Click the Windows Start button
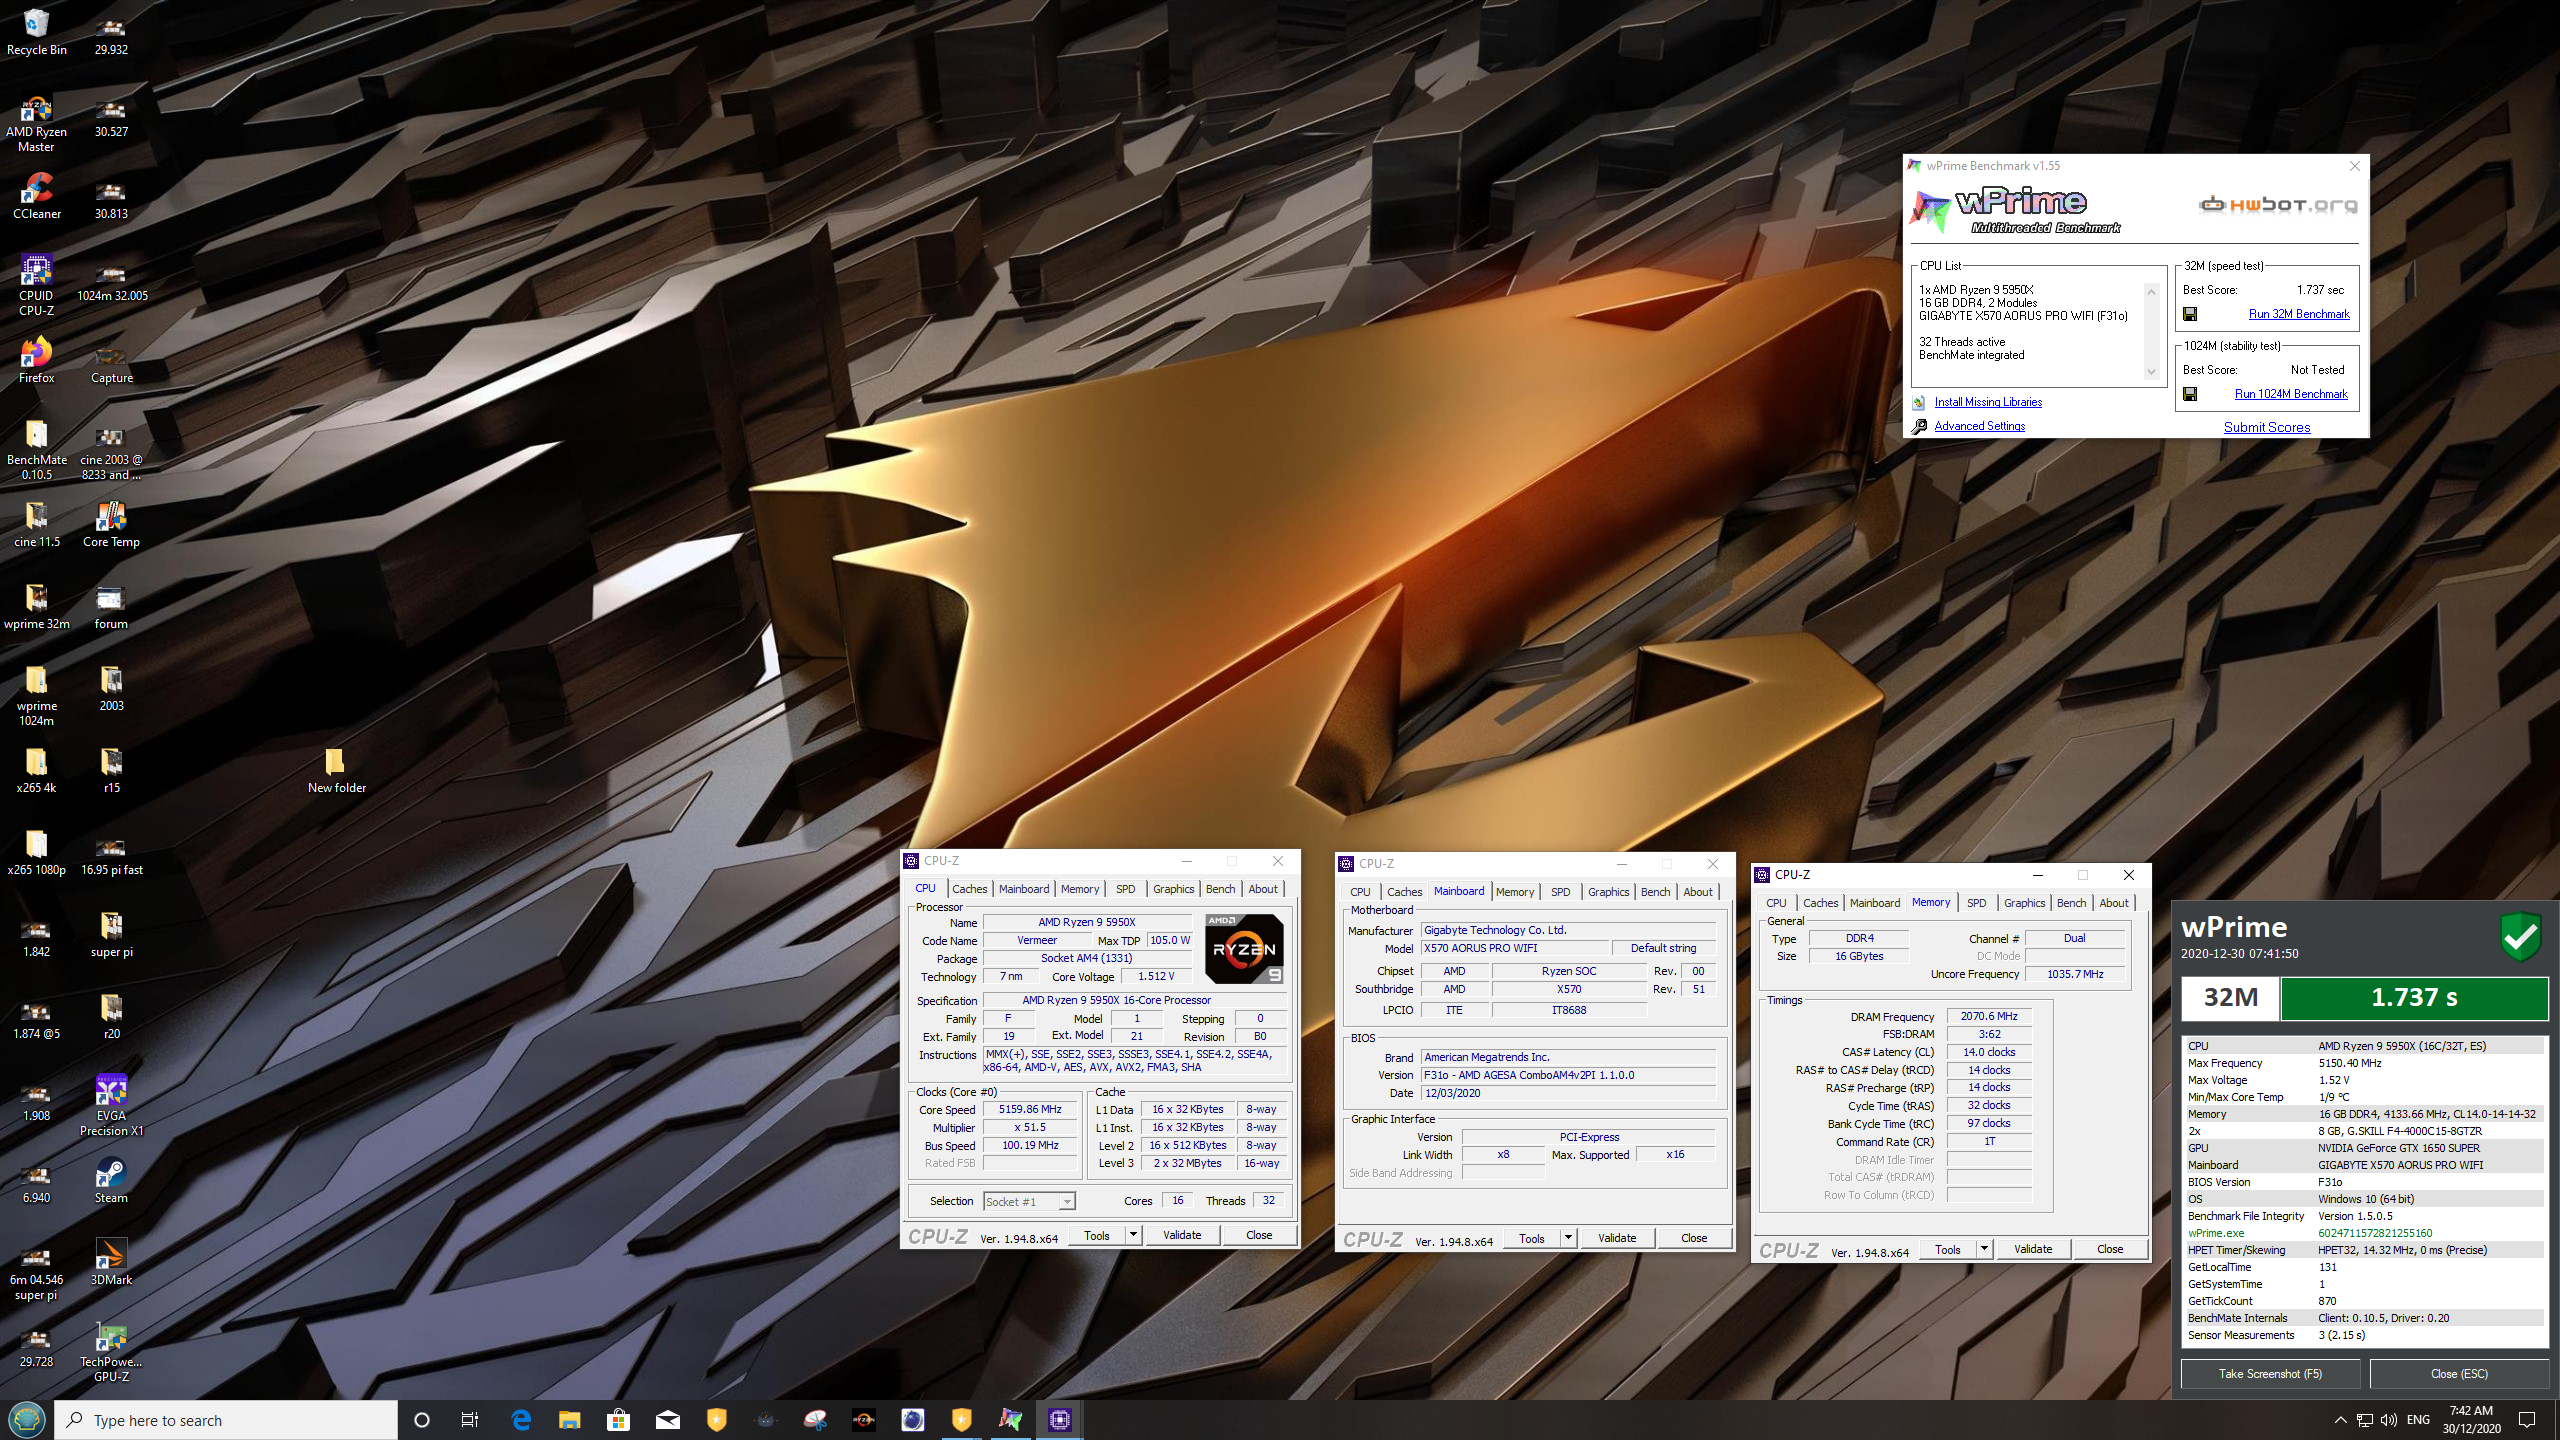The height and width of the screenshot is (1440, 2560). (x=26, y=1419)
